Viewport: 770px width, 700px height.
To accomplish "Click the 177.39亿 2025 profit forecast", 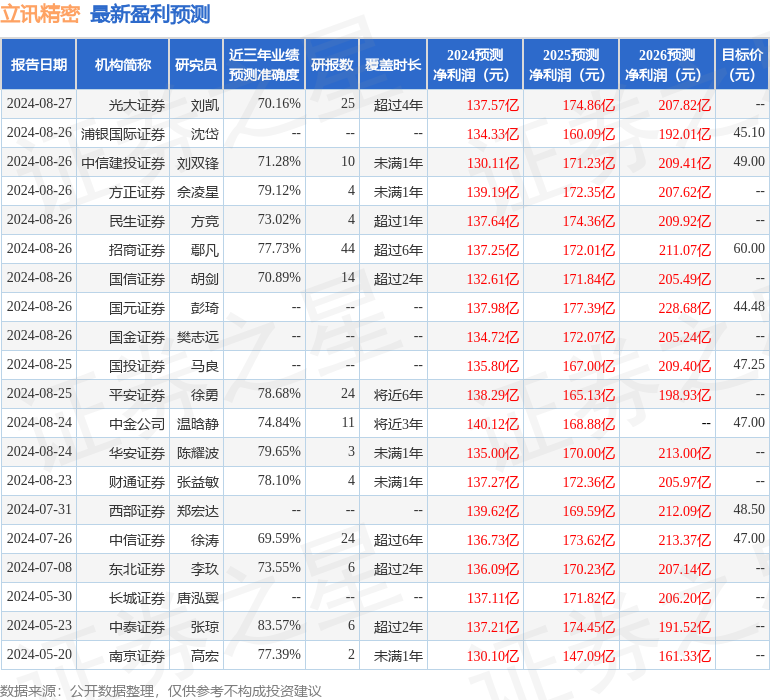I will [x=589, y=308].
